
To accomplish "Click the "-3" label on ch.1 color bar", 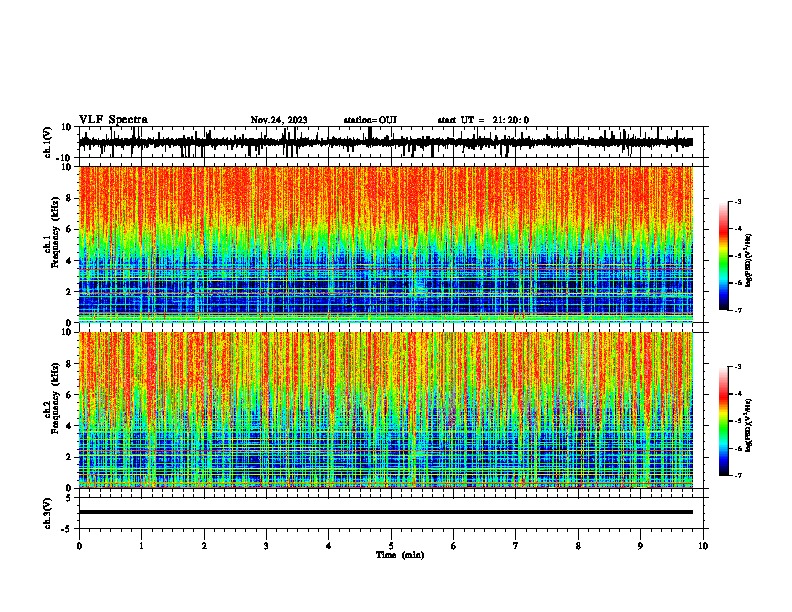I will 737,201.
